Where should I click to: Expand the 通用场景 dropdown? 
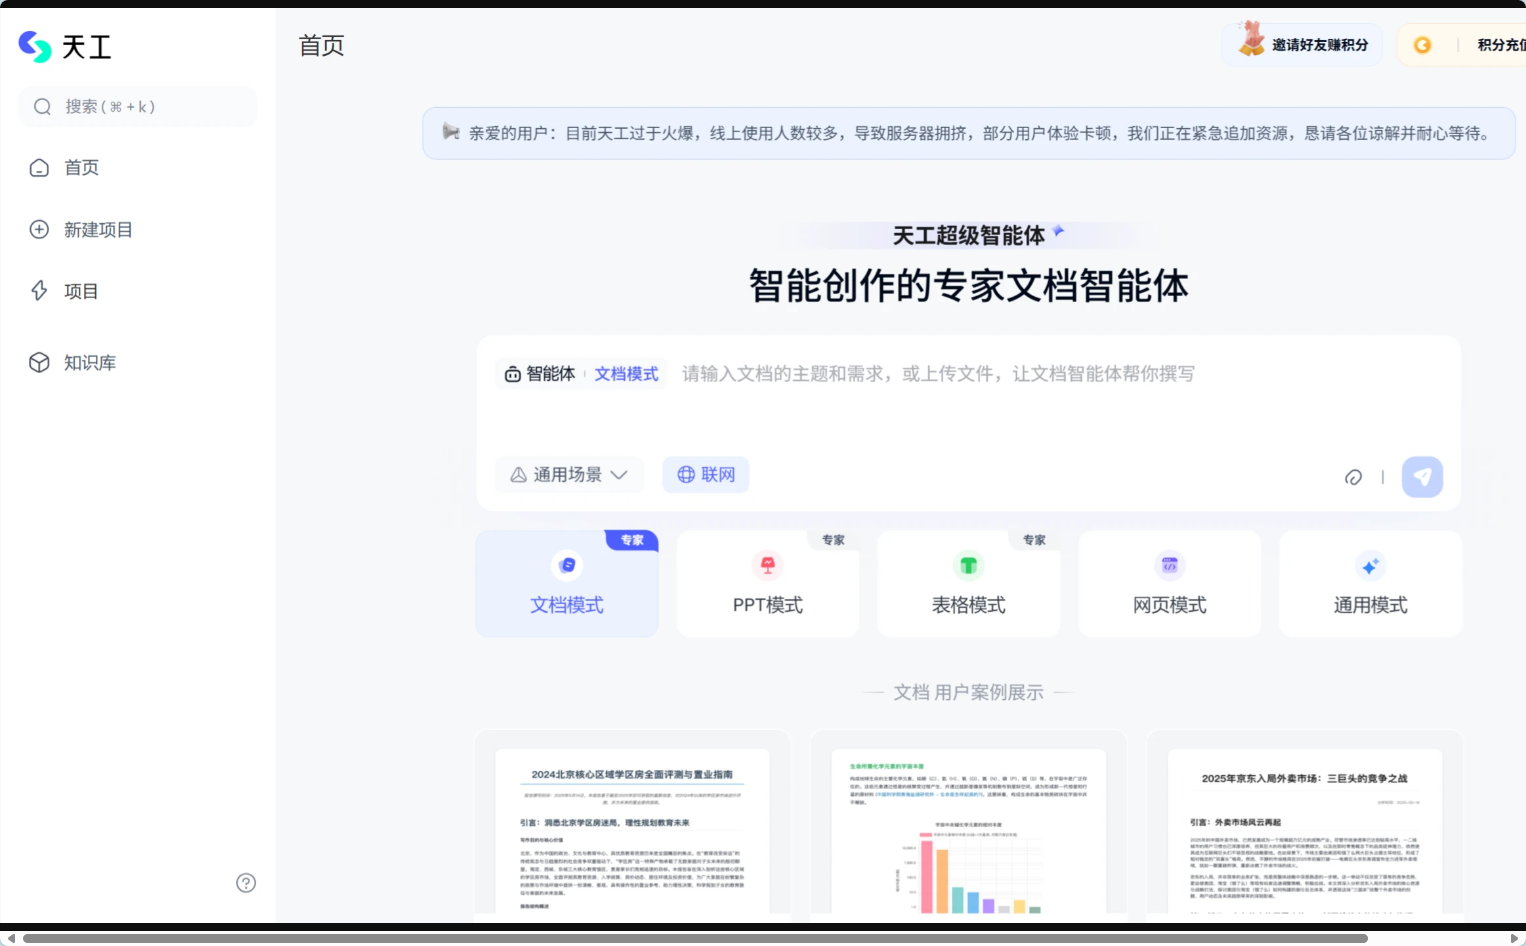tap(569, 475)
